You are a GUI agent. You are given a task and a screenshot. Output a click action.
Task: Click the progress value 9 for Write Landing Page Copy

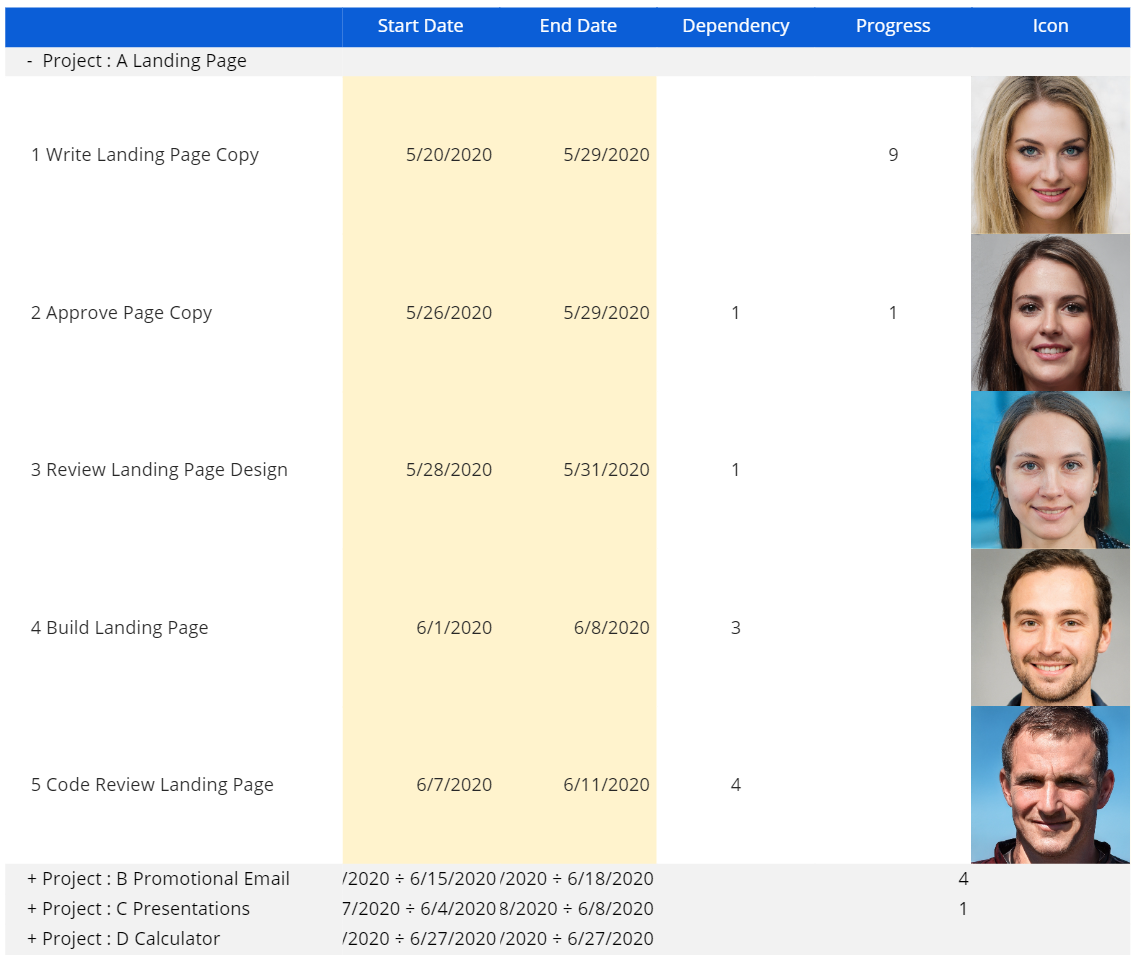893,155
